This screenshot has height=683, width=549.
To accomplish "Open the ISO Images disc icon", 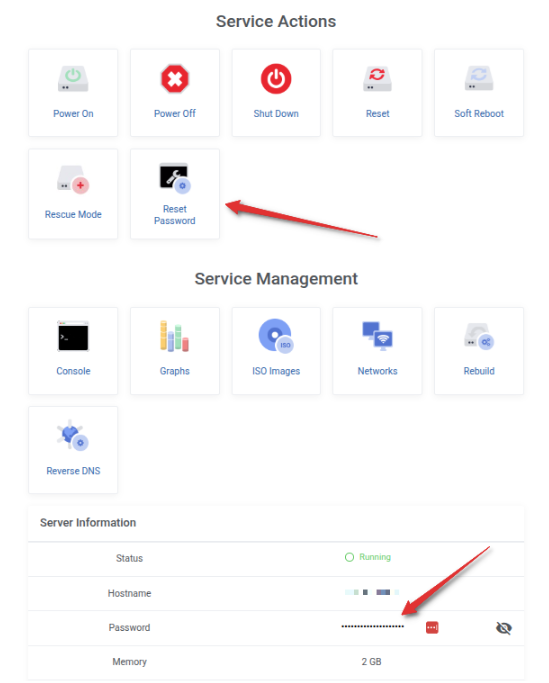I will coord(276,335).
